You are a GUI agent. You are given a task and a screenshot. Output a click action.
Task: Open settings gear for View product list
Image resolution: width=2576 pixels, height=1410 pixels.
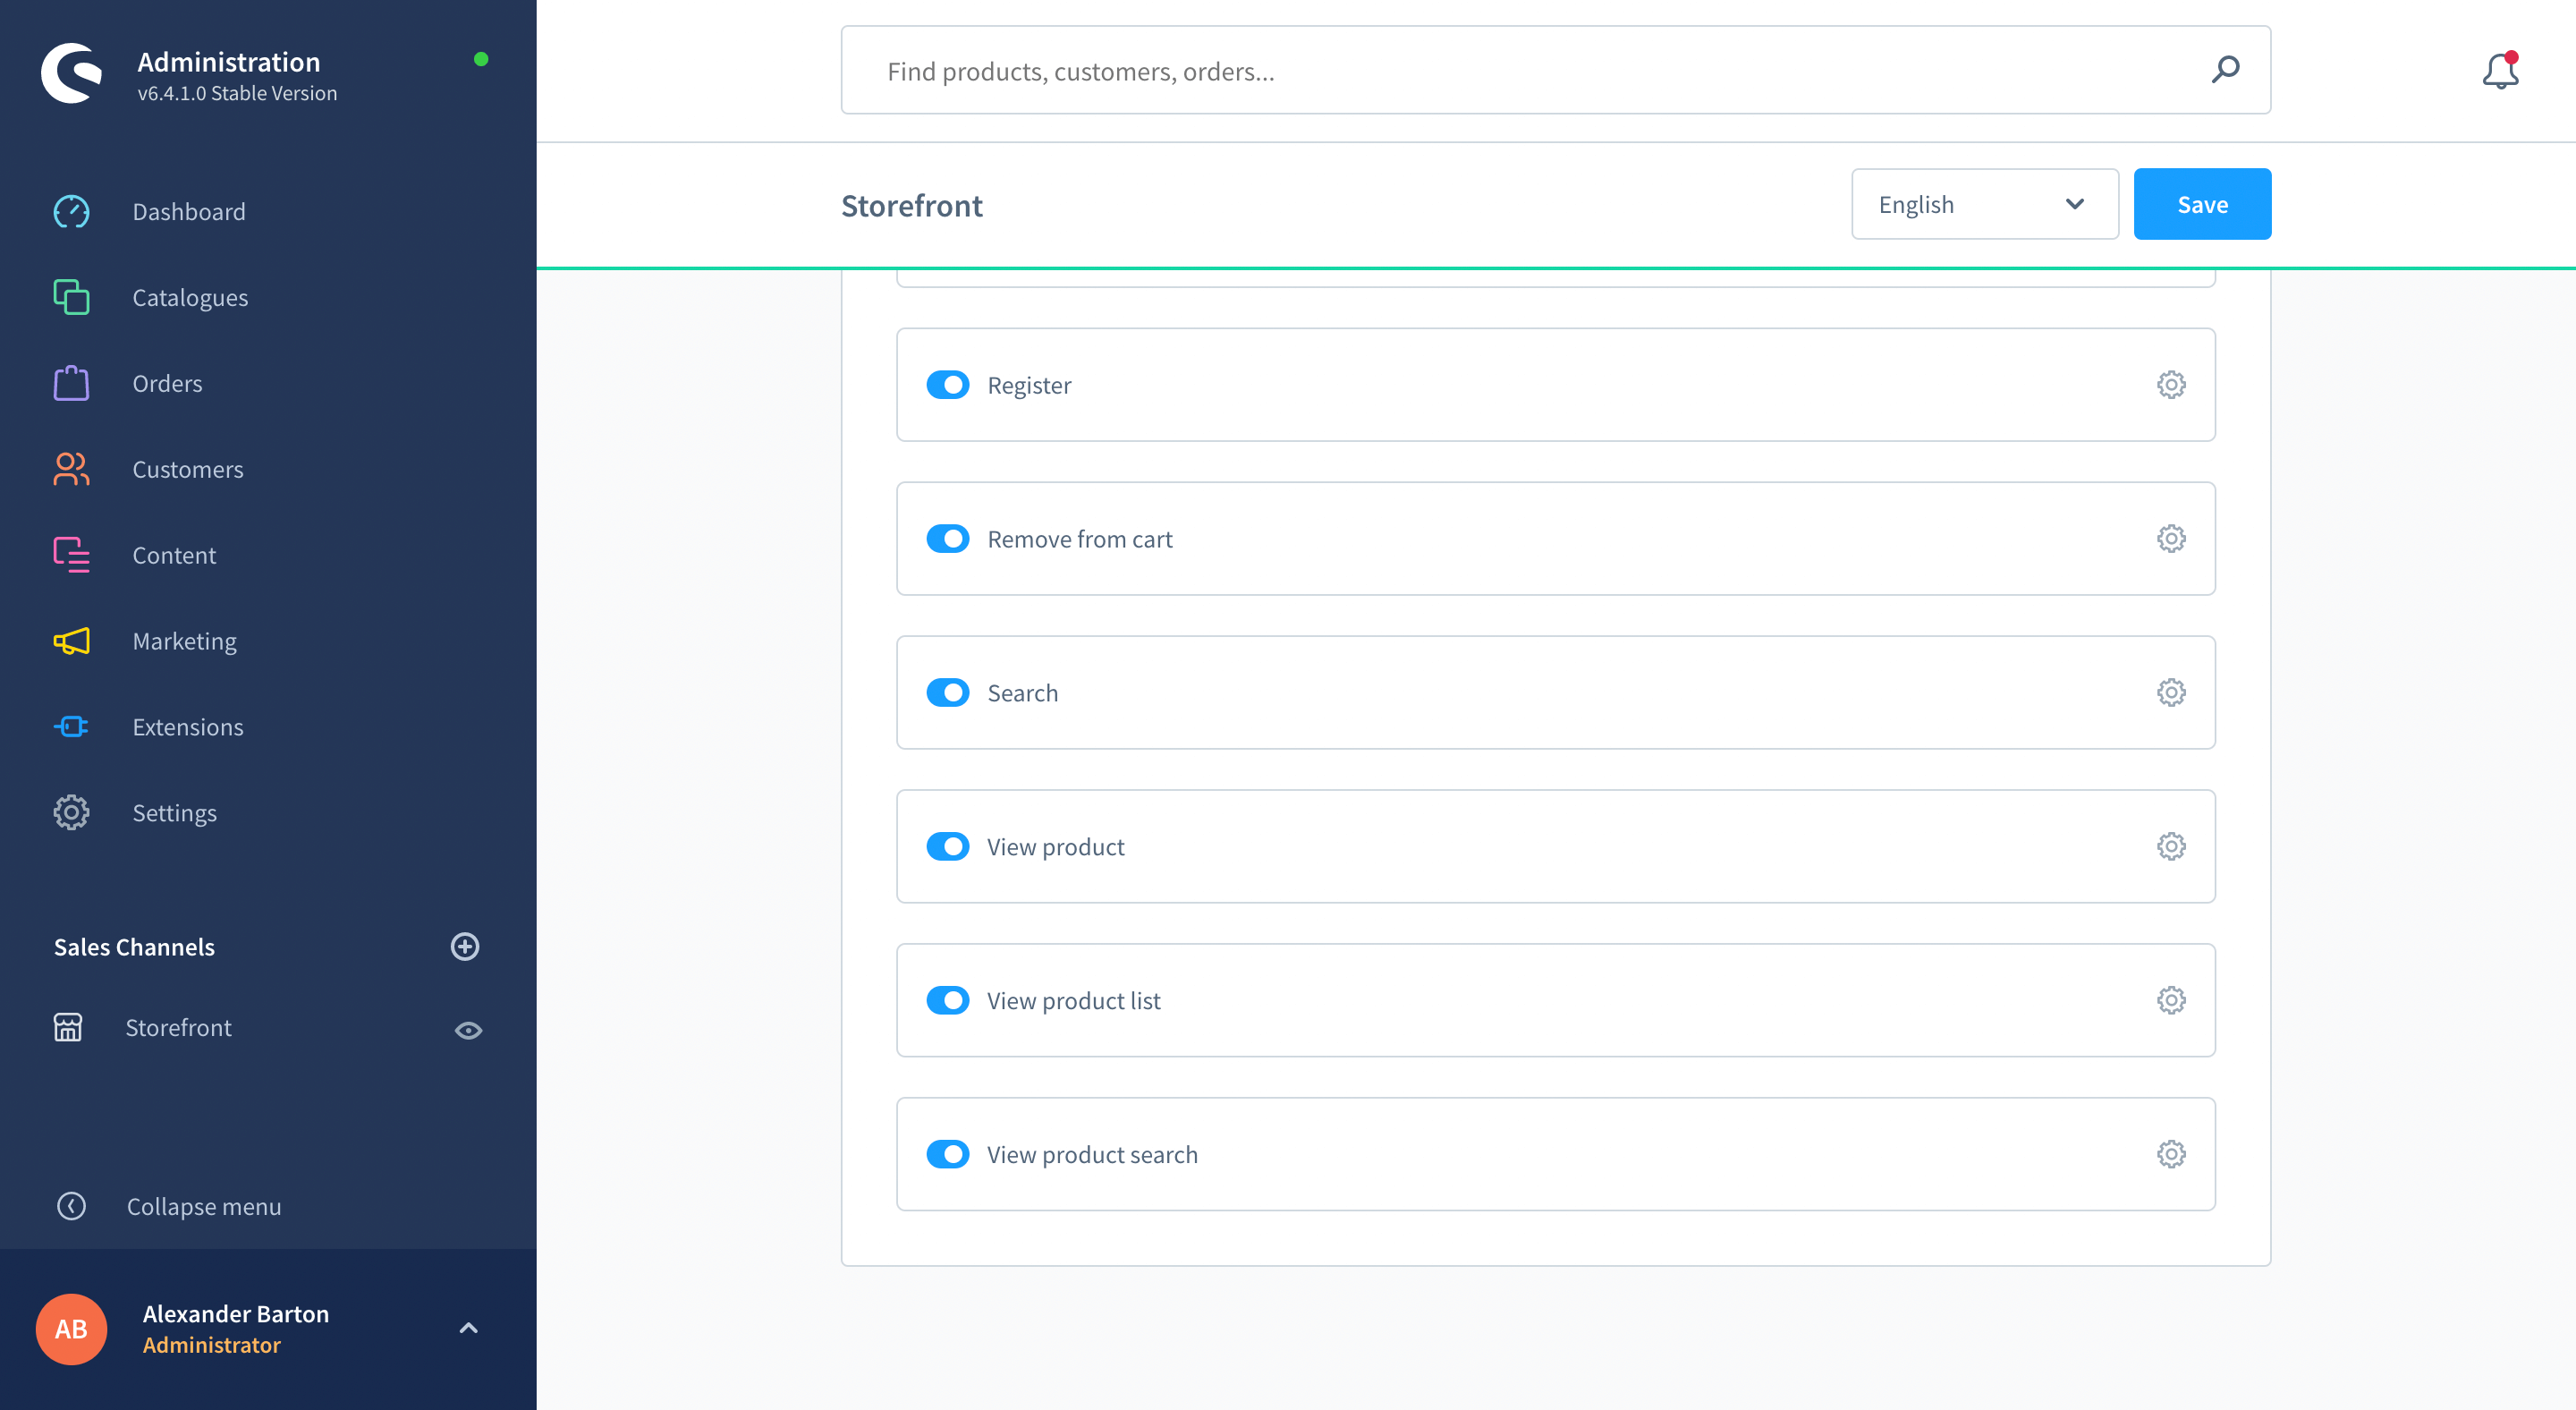coord(2171,1001)
